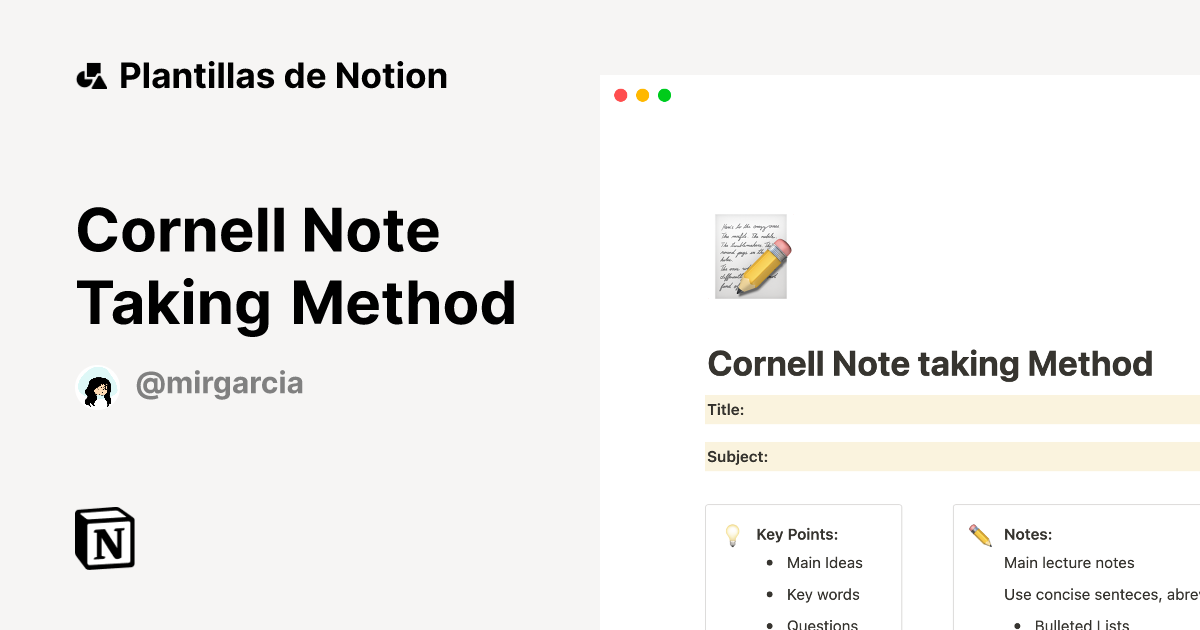Viewport: 1200px width, 630px height.
Task: Click the Main lecture notes text line
Action: coord(1069,563)
